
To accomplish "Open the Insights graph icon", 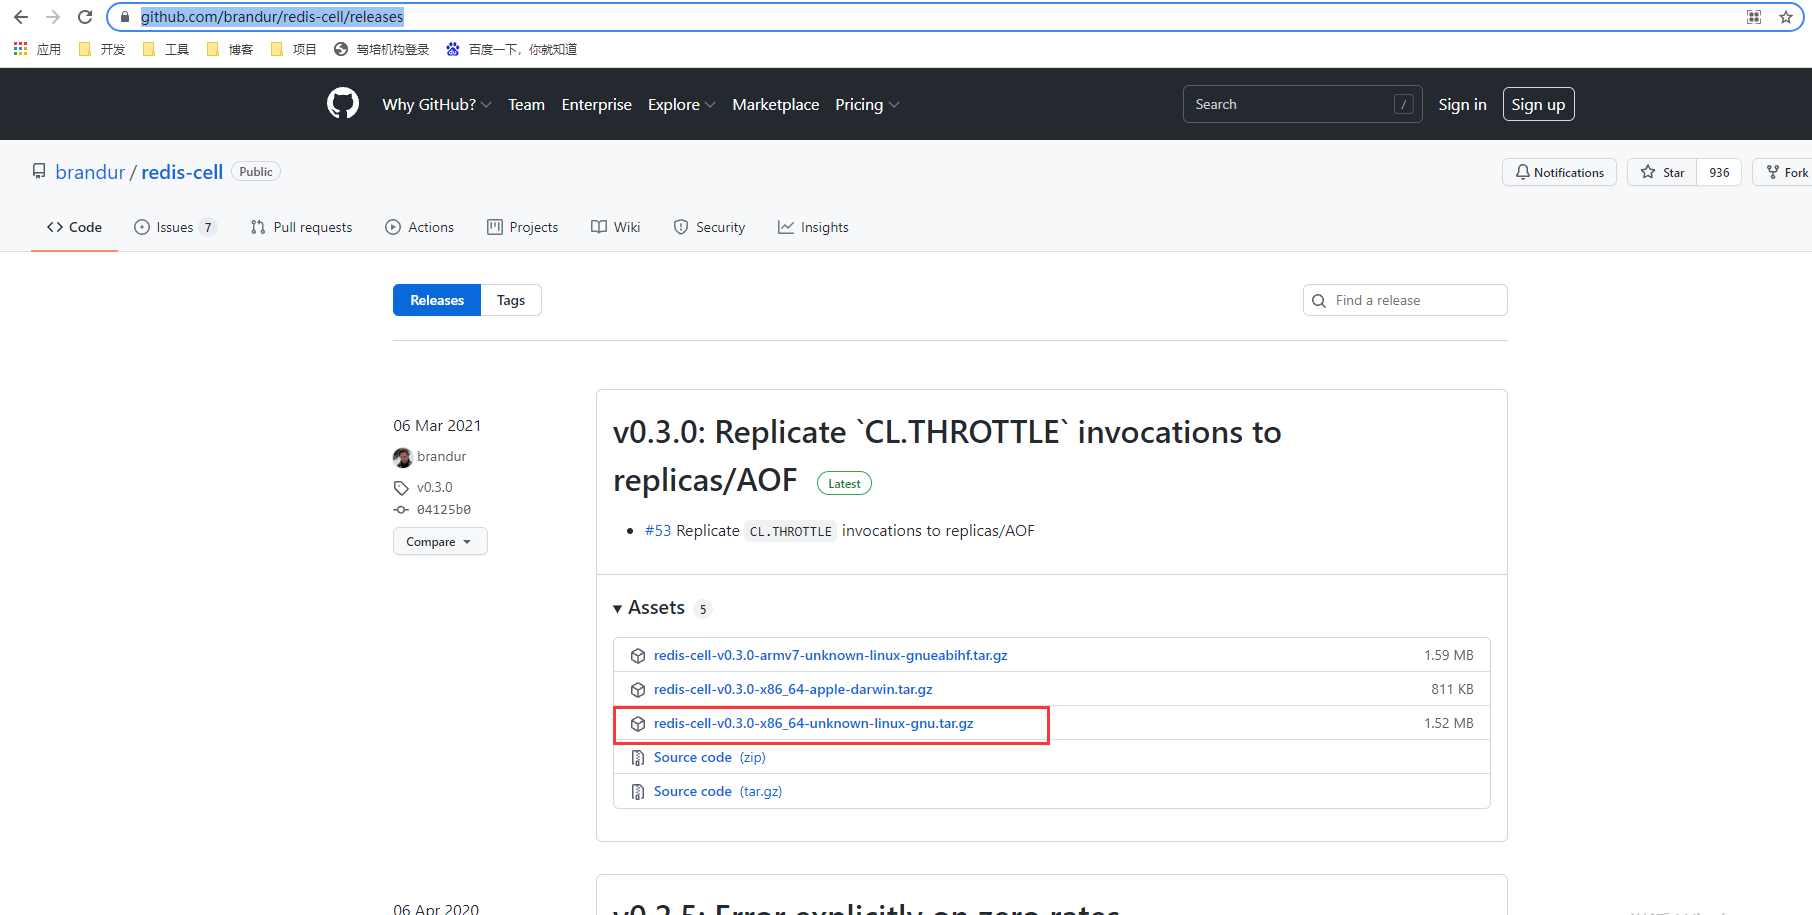I will tap(787, 227).
